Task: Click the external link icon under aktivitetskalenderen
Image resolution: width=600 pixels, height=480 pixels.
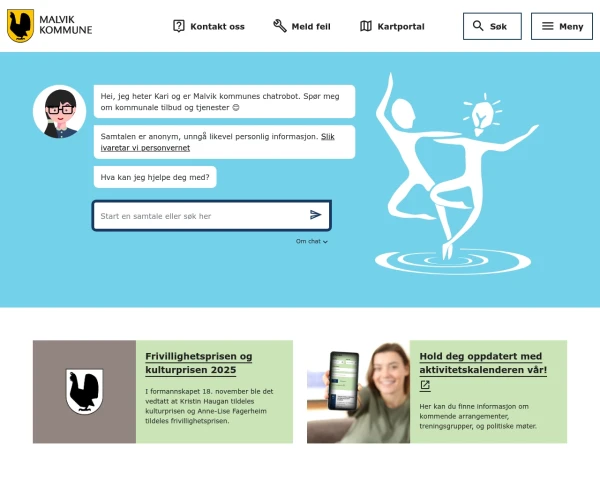Action: coord(425,385)
